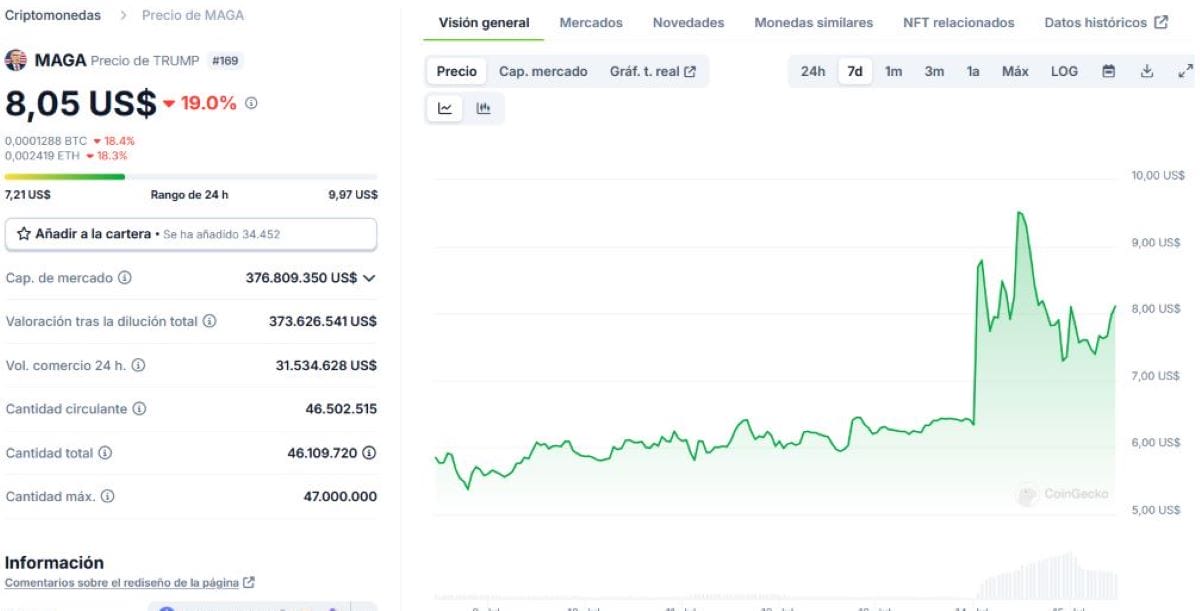Click info icon beside Cantidad máx.
This screenshot has width=1200, height=611.
pos(108,497)
